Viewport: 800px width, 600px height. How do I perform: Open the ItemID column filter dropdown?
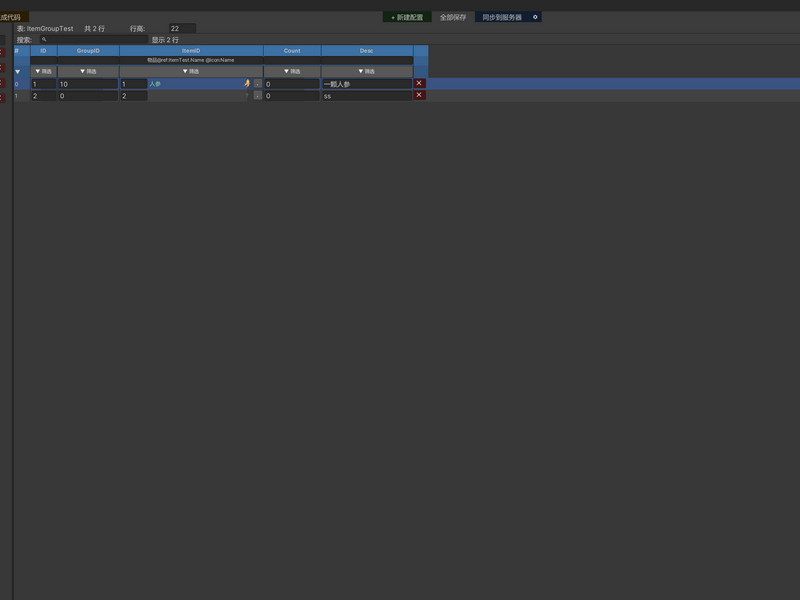tap(191, 71)
